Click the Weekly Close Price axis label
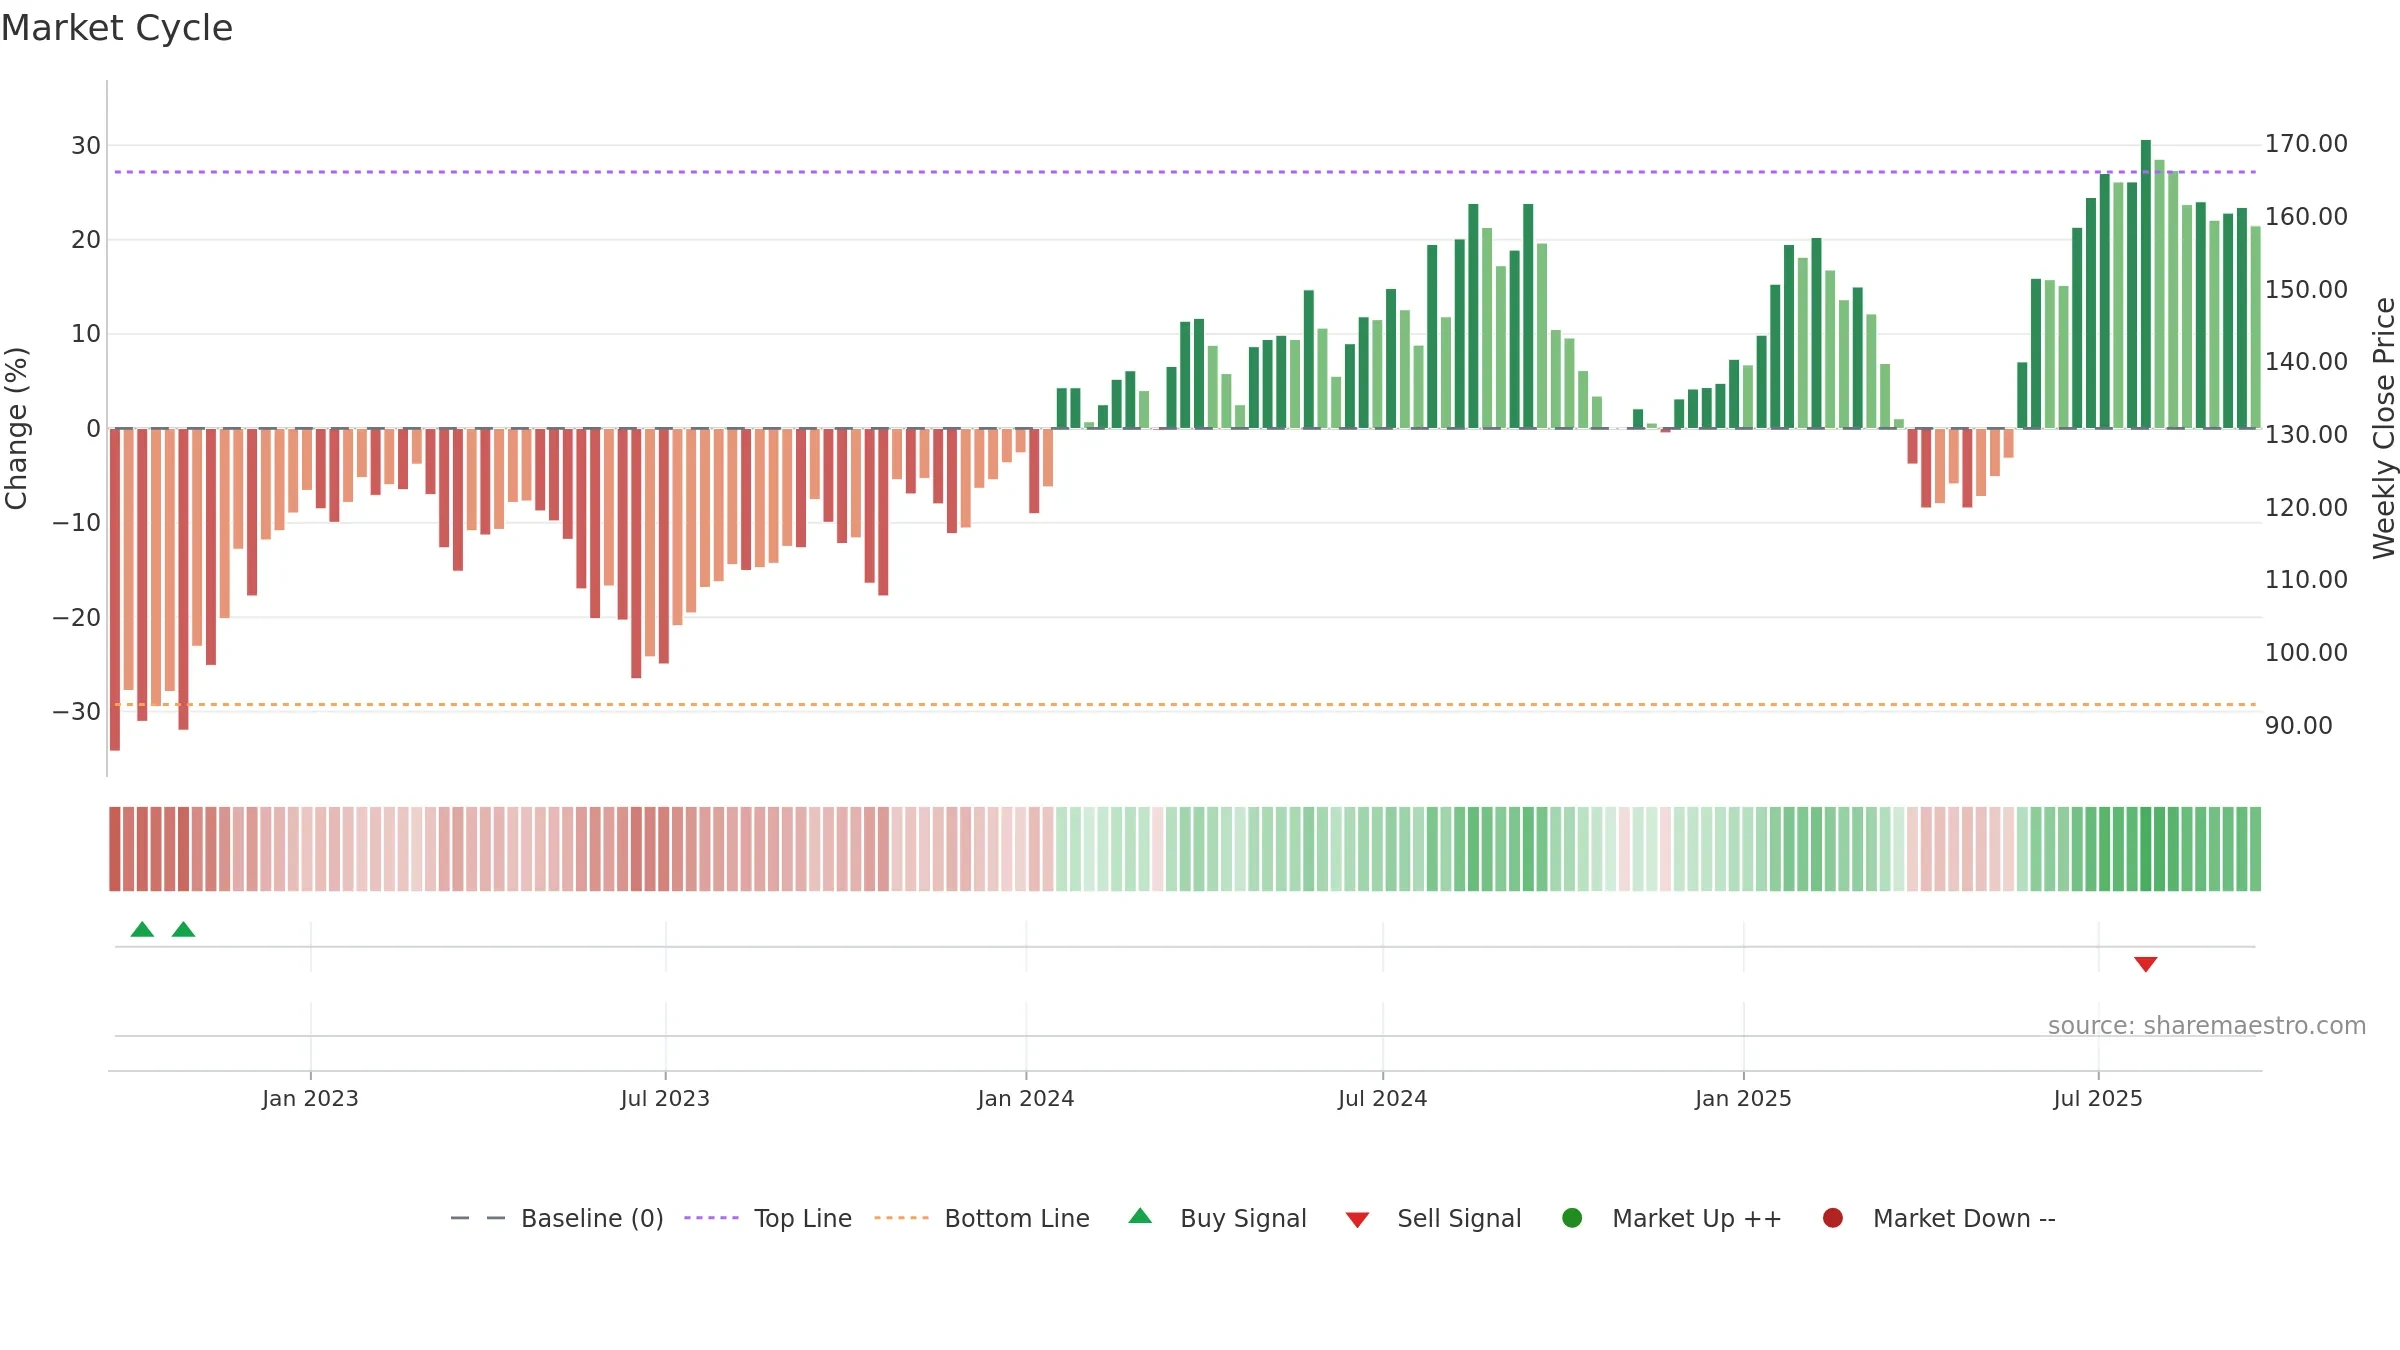Viewport: 2400px width, 1350px height. (x=2384, y=428)
